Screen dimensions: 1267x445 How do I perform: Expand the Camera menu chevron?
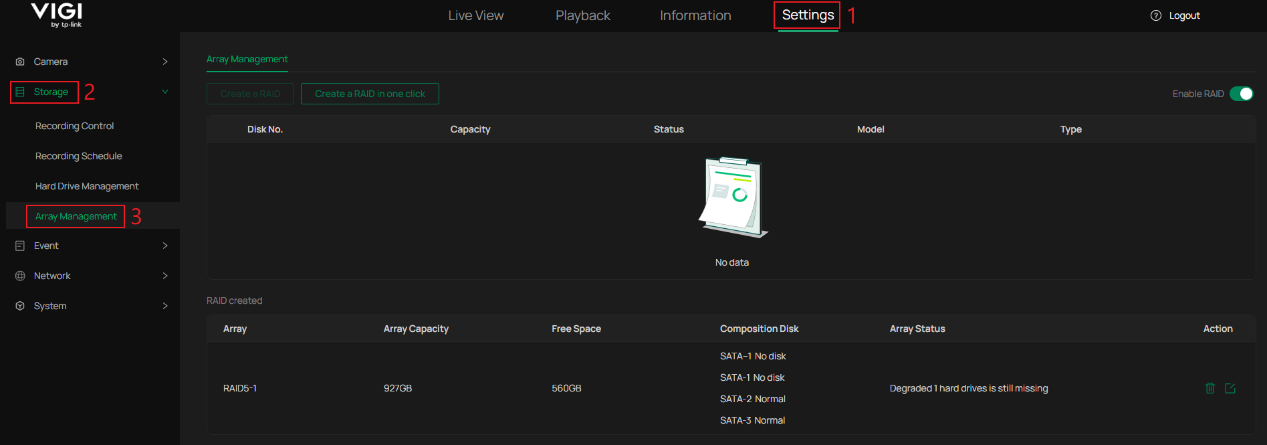(x=165, y=62)
